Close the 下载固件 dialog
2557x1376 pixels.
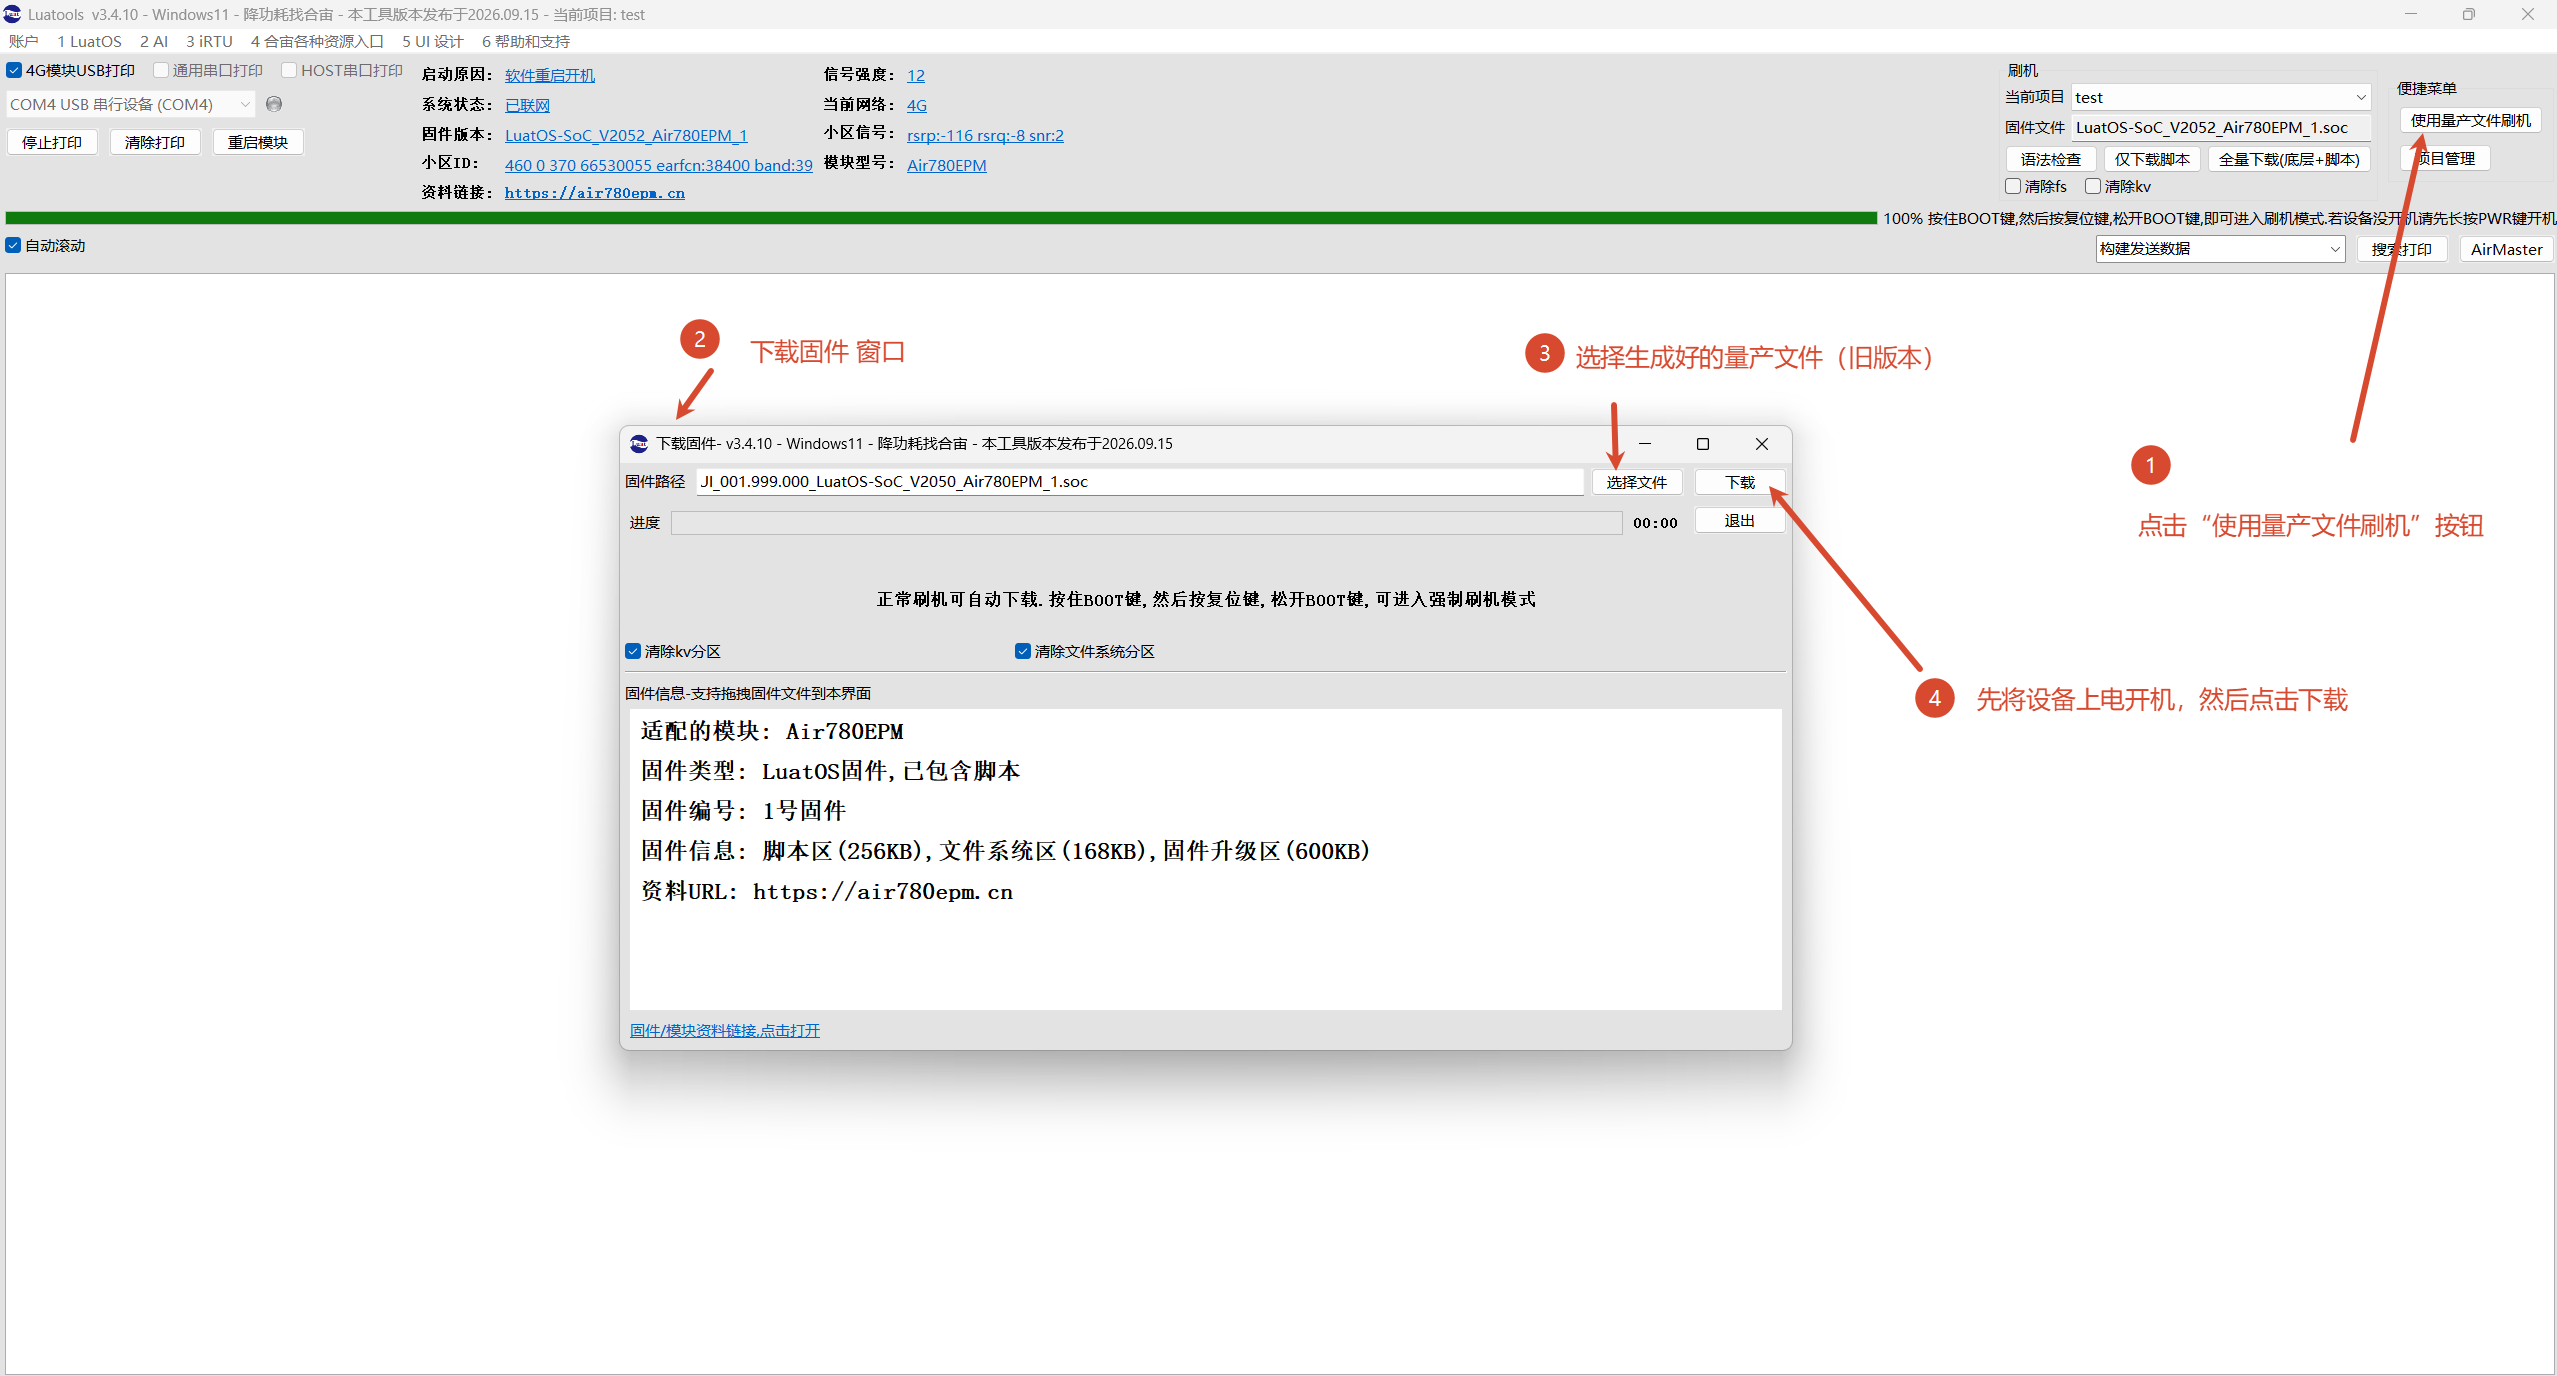pos(1762,444)
